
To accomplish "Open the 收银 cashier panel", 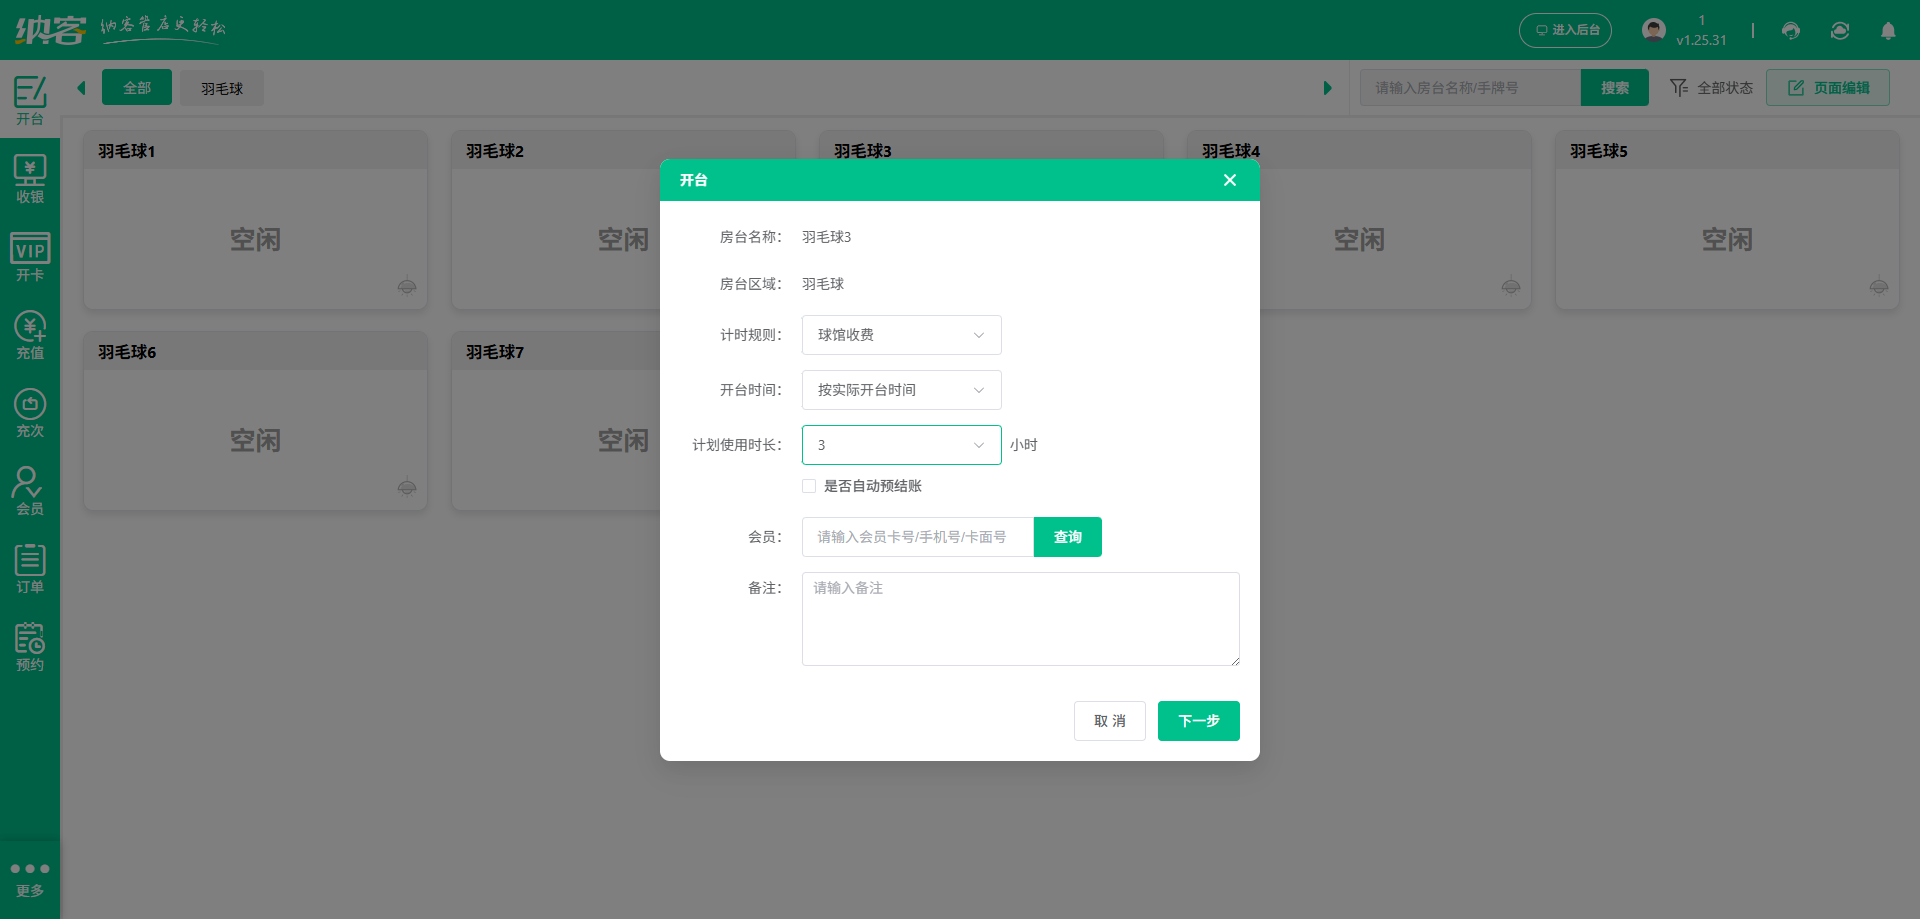I will (30, 178).
